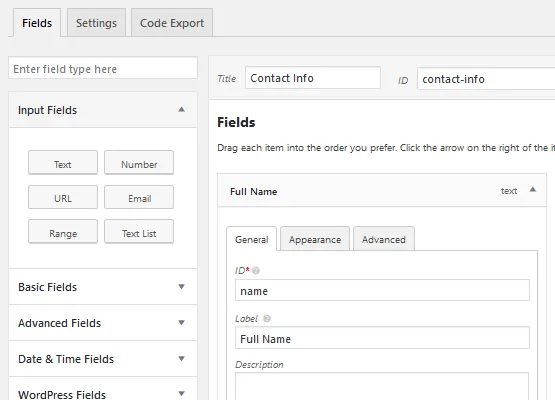Collapse the Input Fields section arrow
Screen dimensions: 555x400
point(182,109)
